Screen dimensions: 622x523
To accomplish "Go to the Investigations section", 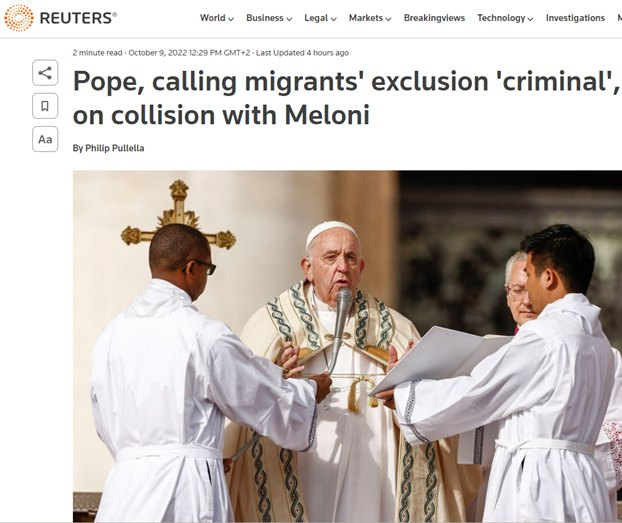I will 575,18.
